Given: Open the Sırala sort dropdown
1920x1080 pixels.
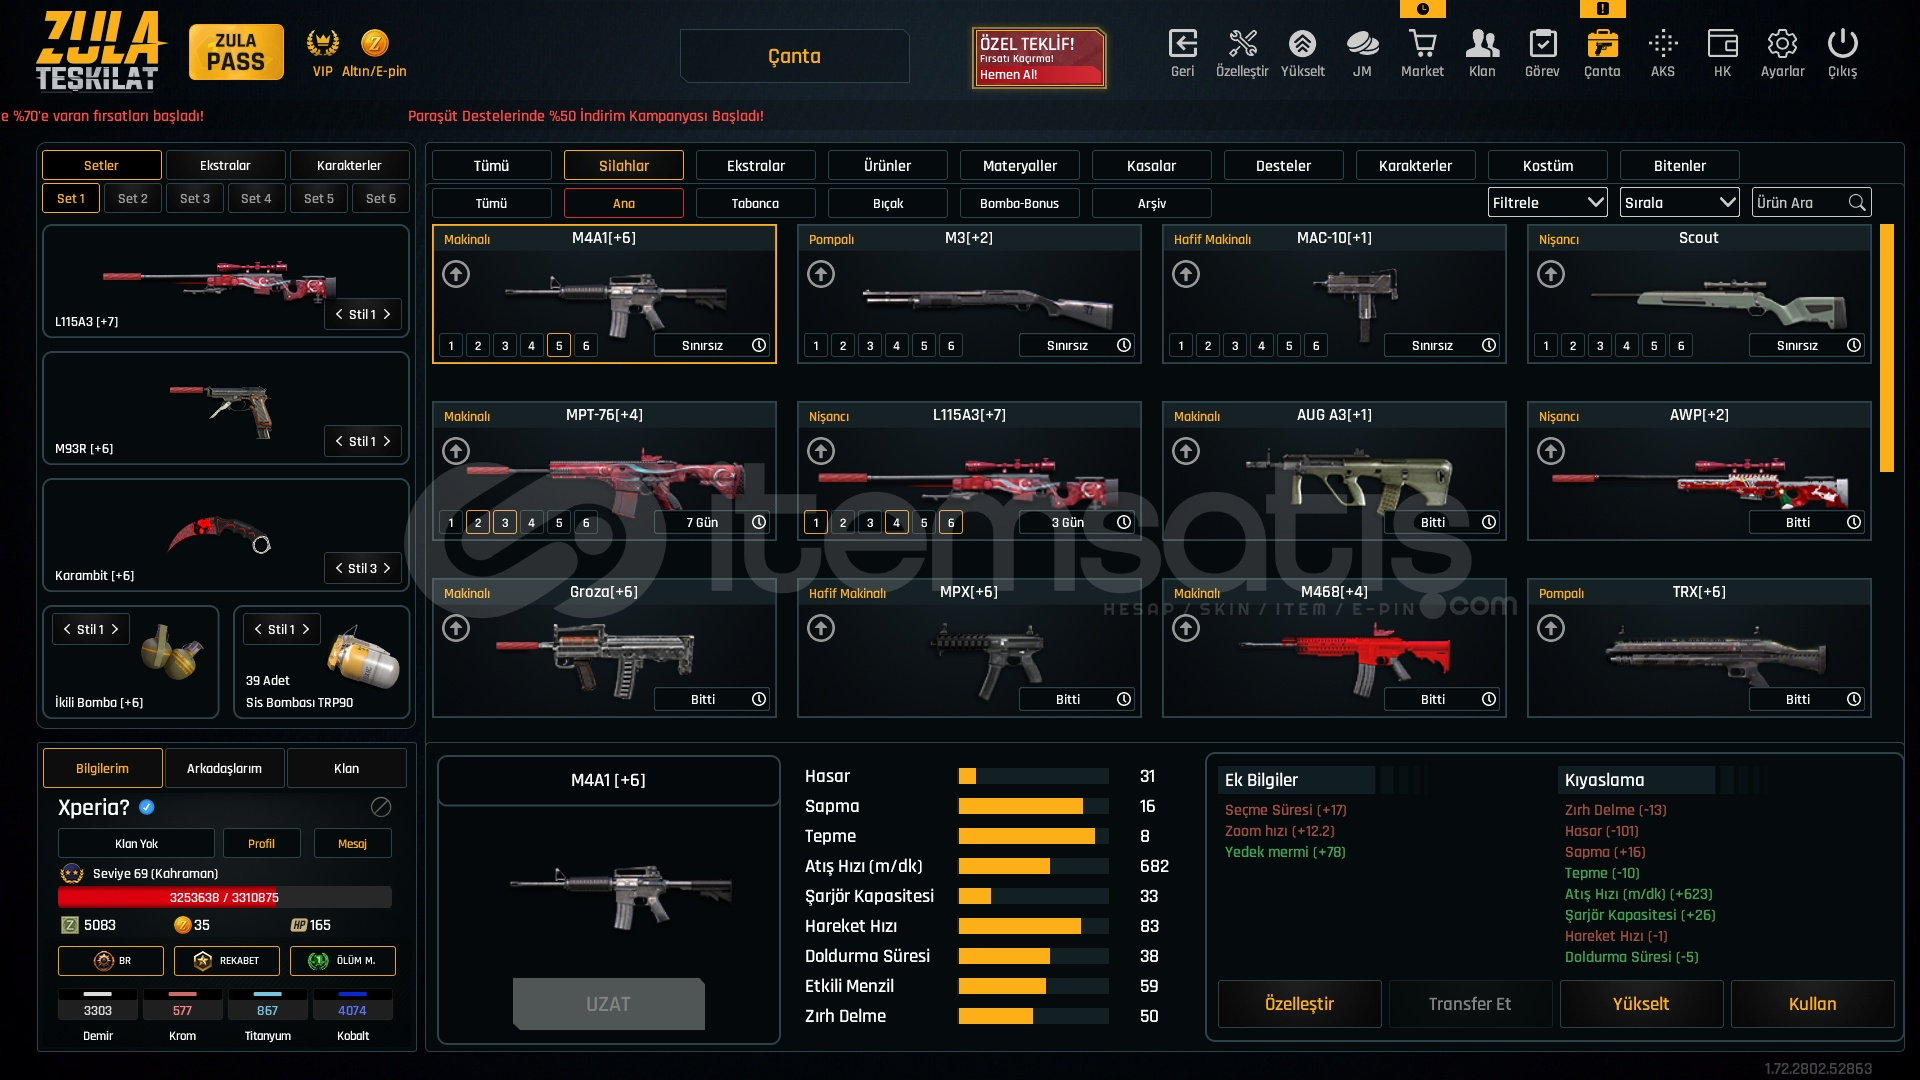Looking at the screenshot, I should (1680, 203).
